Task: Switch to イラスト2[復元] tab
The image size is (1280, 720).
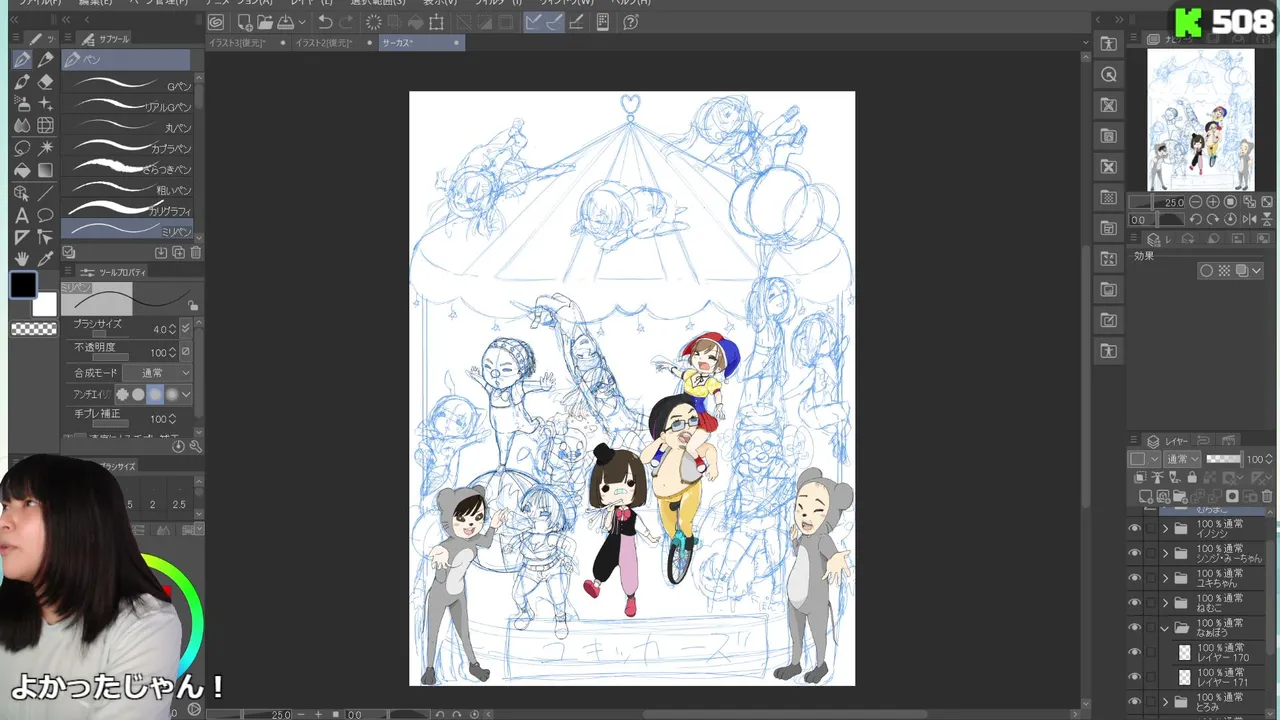Action: pos(336,43)
